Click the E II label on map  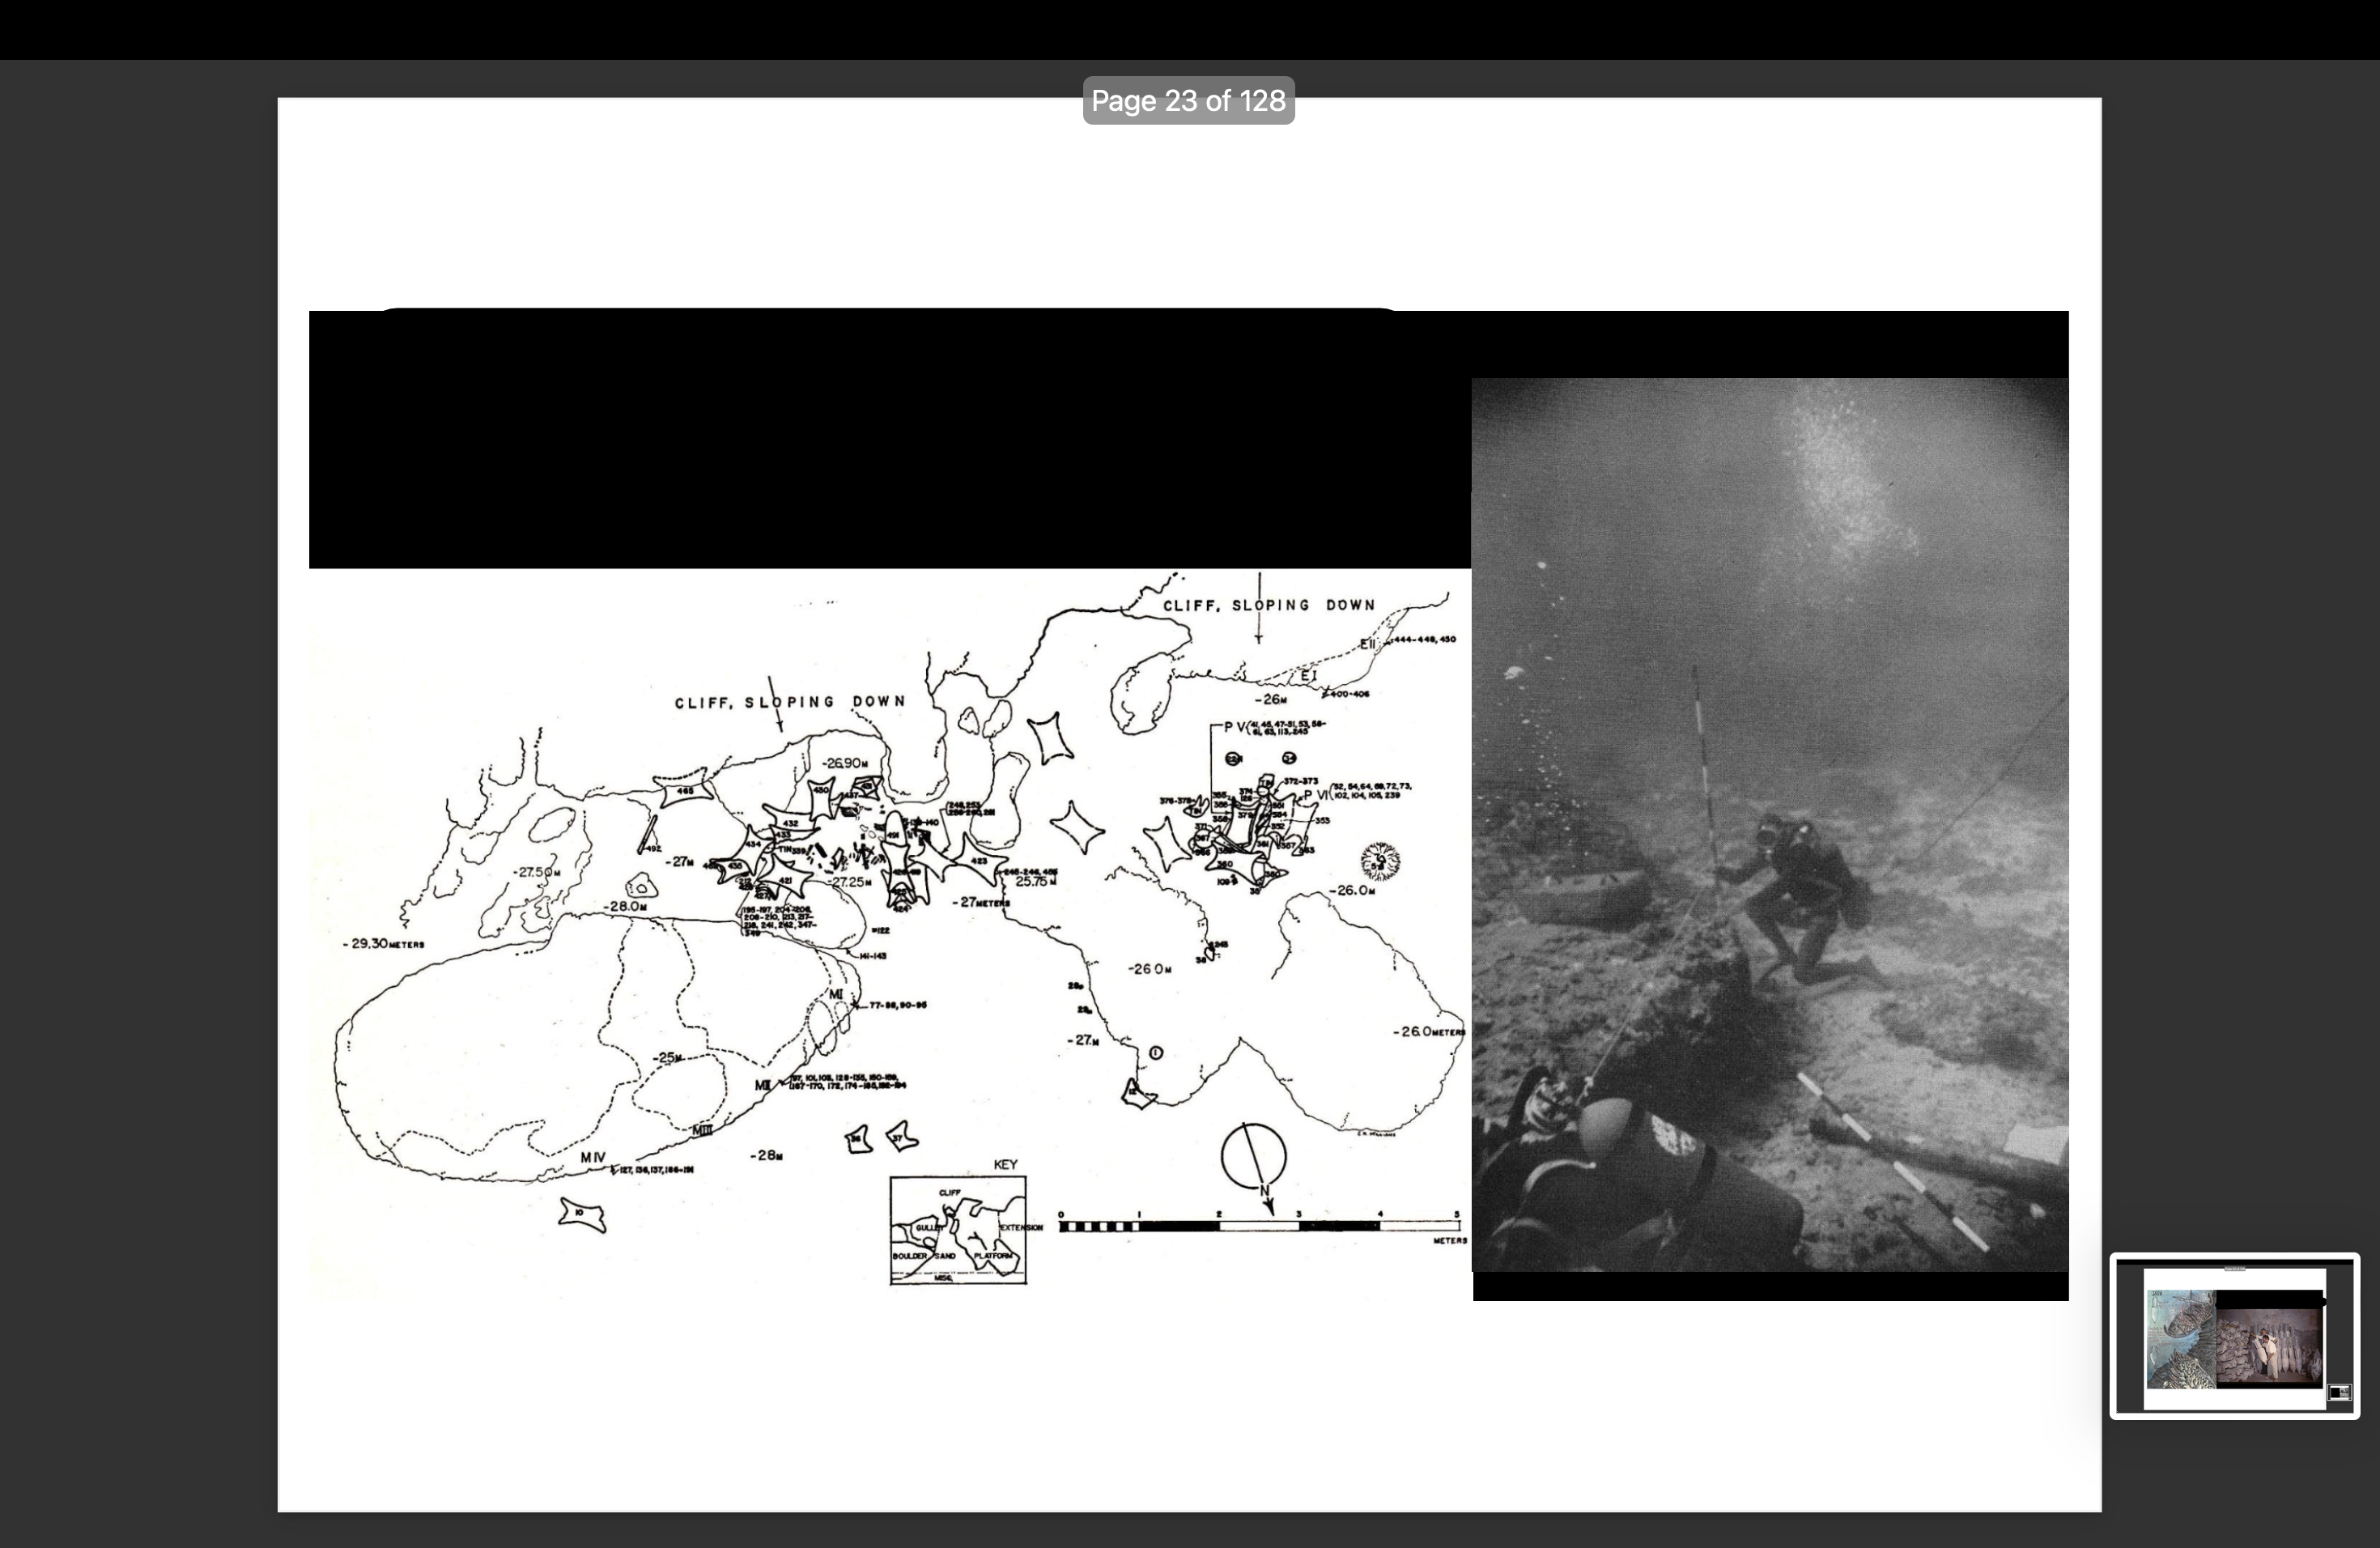pyautogui.click(x=1368, y=644)
